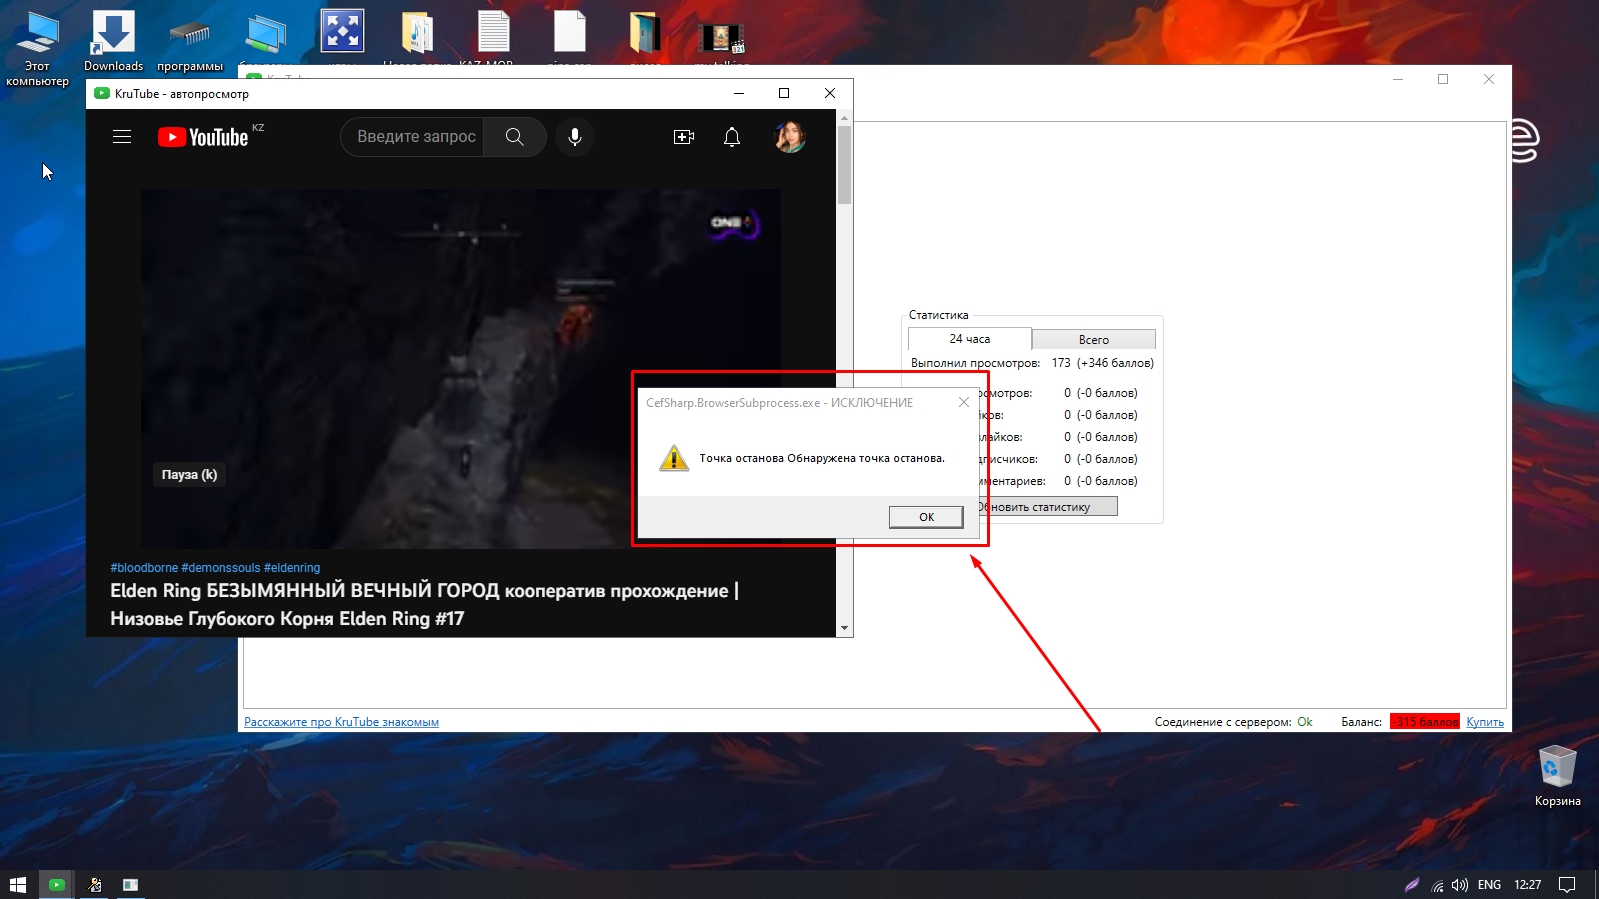This screenshot has width=1599, height=899.
Task: Switch the ENG input language indicator
Action: click(x=1489, y=885)
